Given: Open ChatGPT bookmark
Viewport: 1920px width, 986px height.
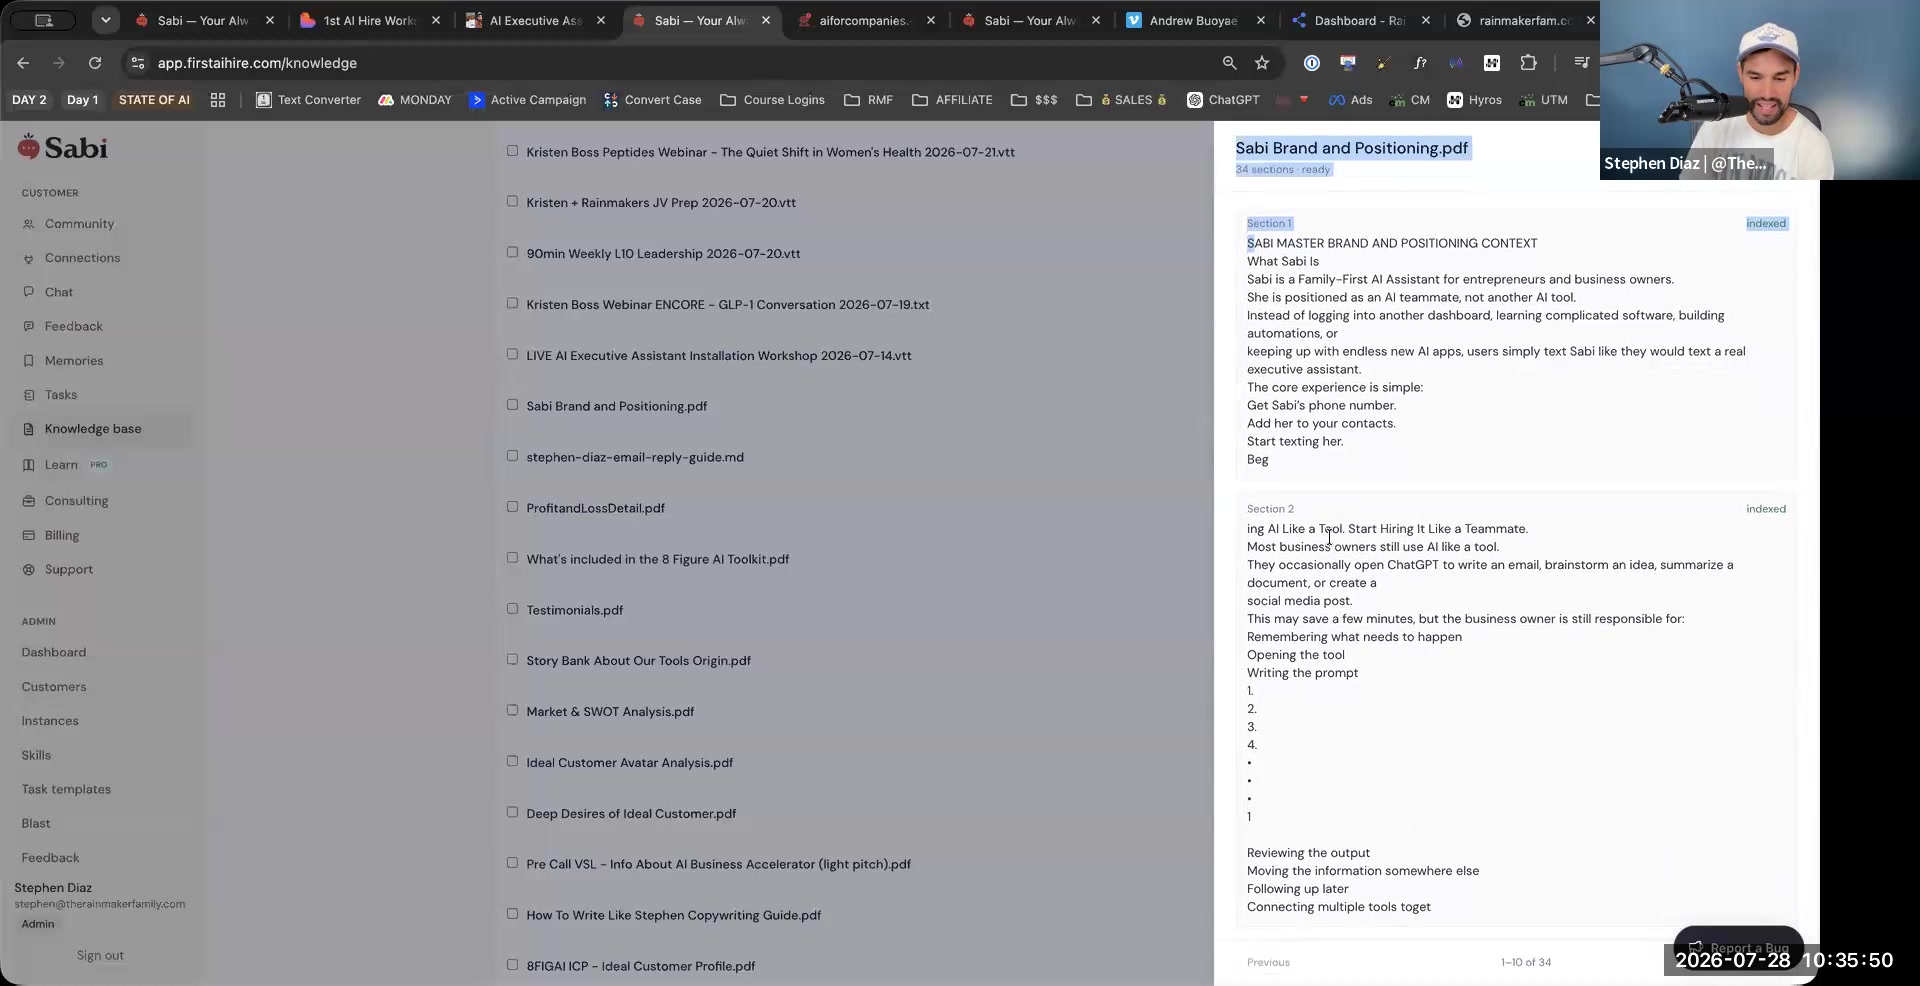Looking at the screenshot, I should (1223, 100).
